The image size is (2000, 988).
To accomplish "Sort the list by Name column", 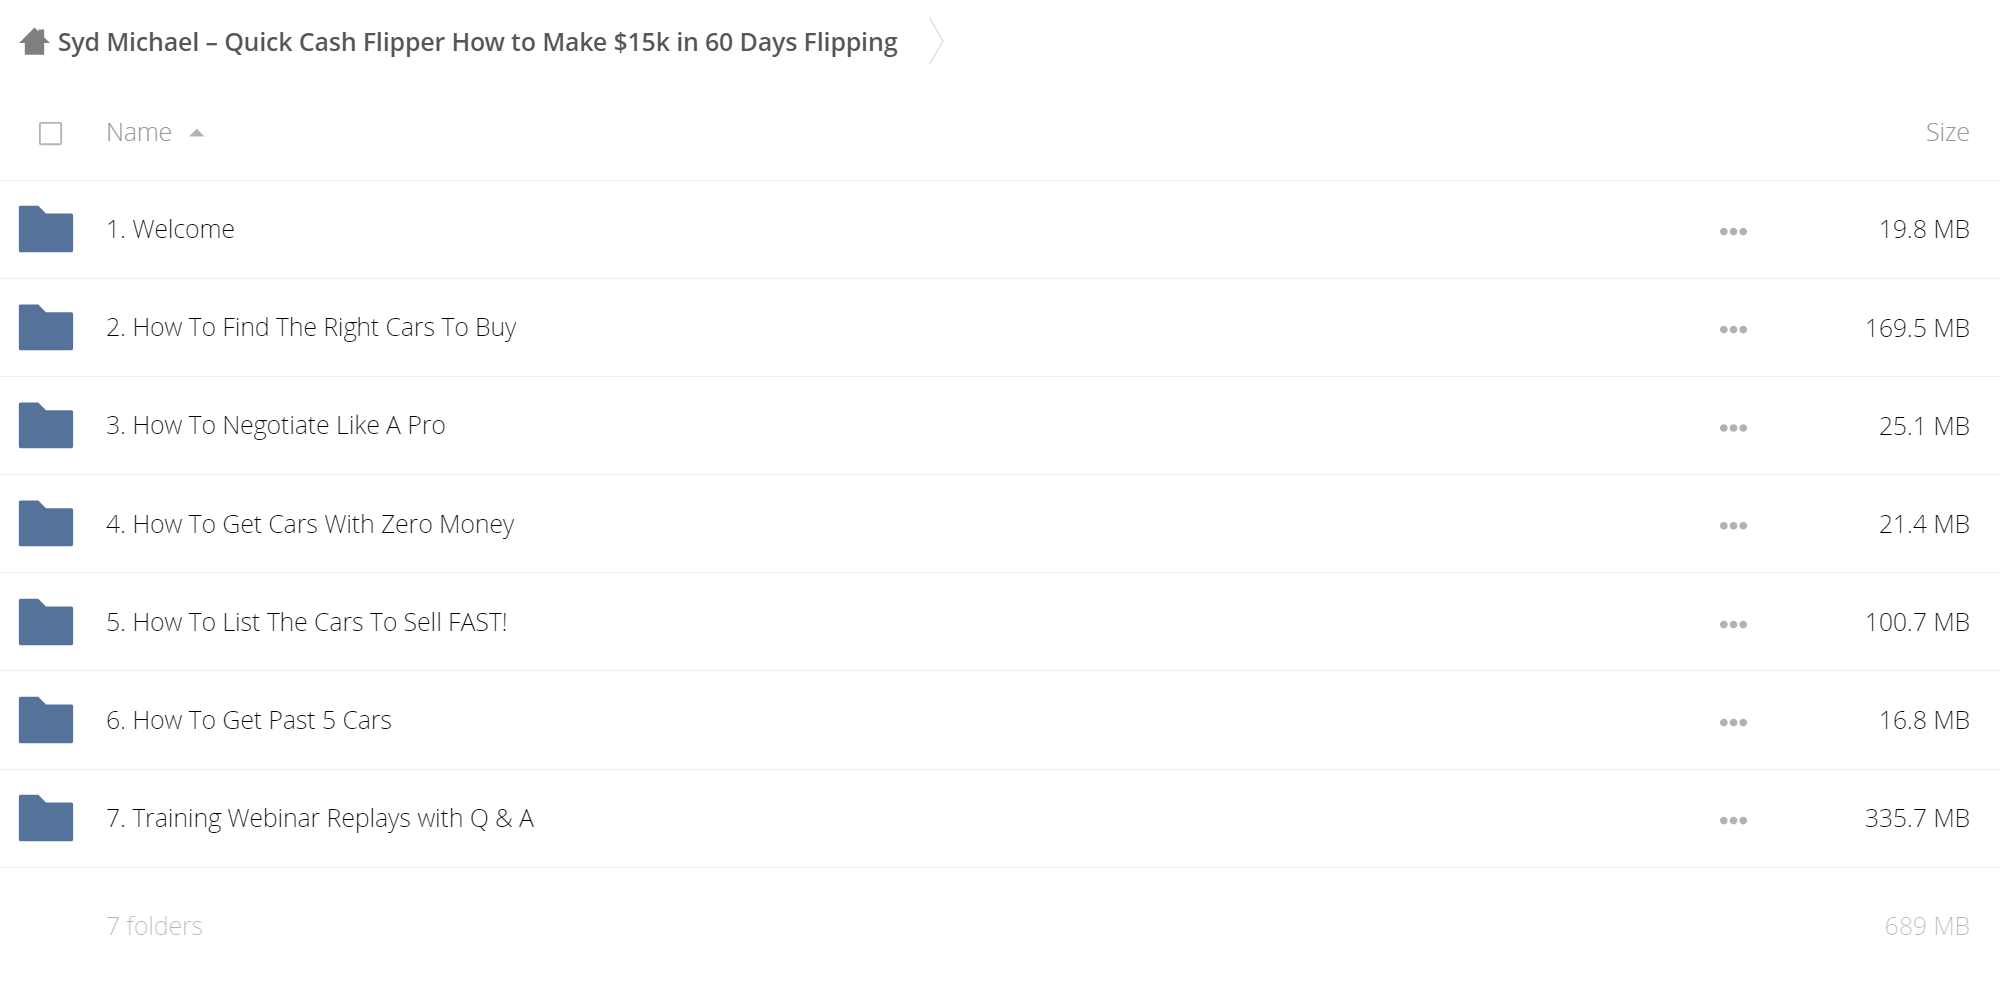I will [139, 132].
